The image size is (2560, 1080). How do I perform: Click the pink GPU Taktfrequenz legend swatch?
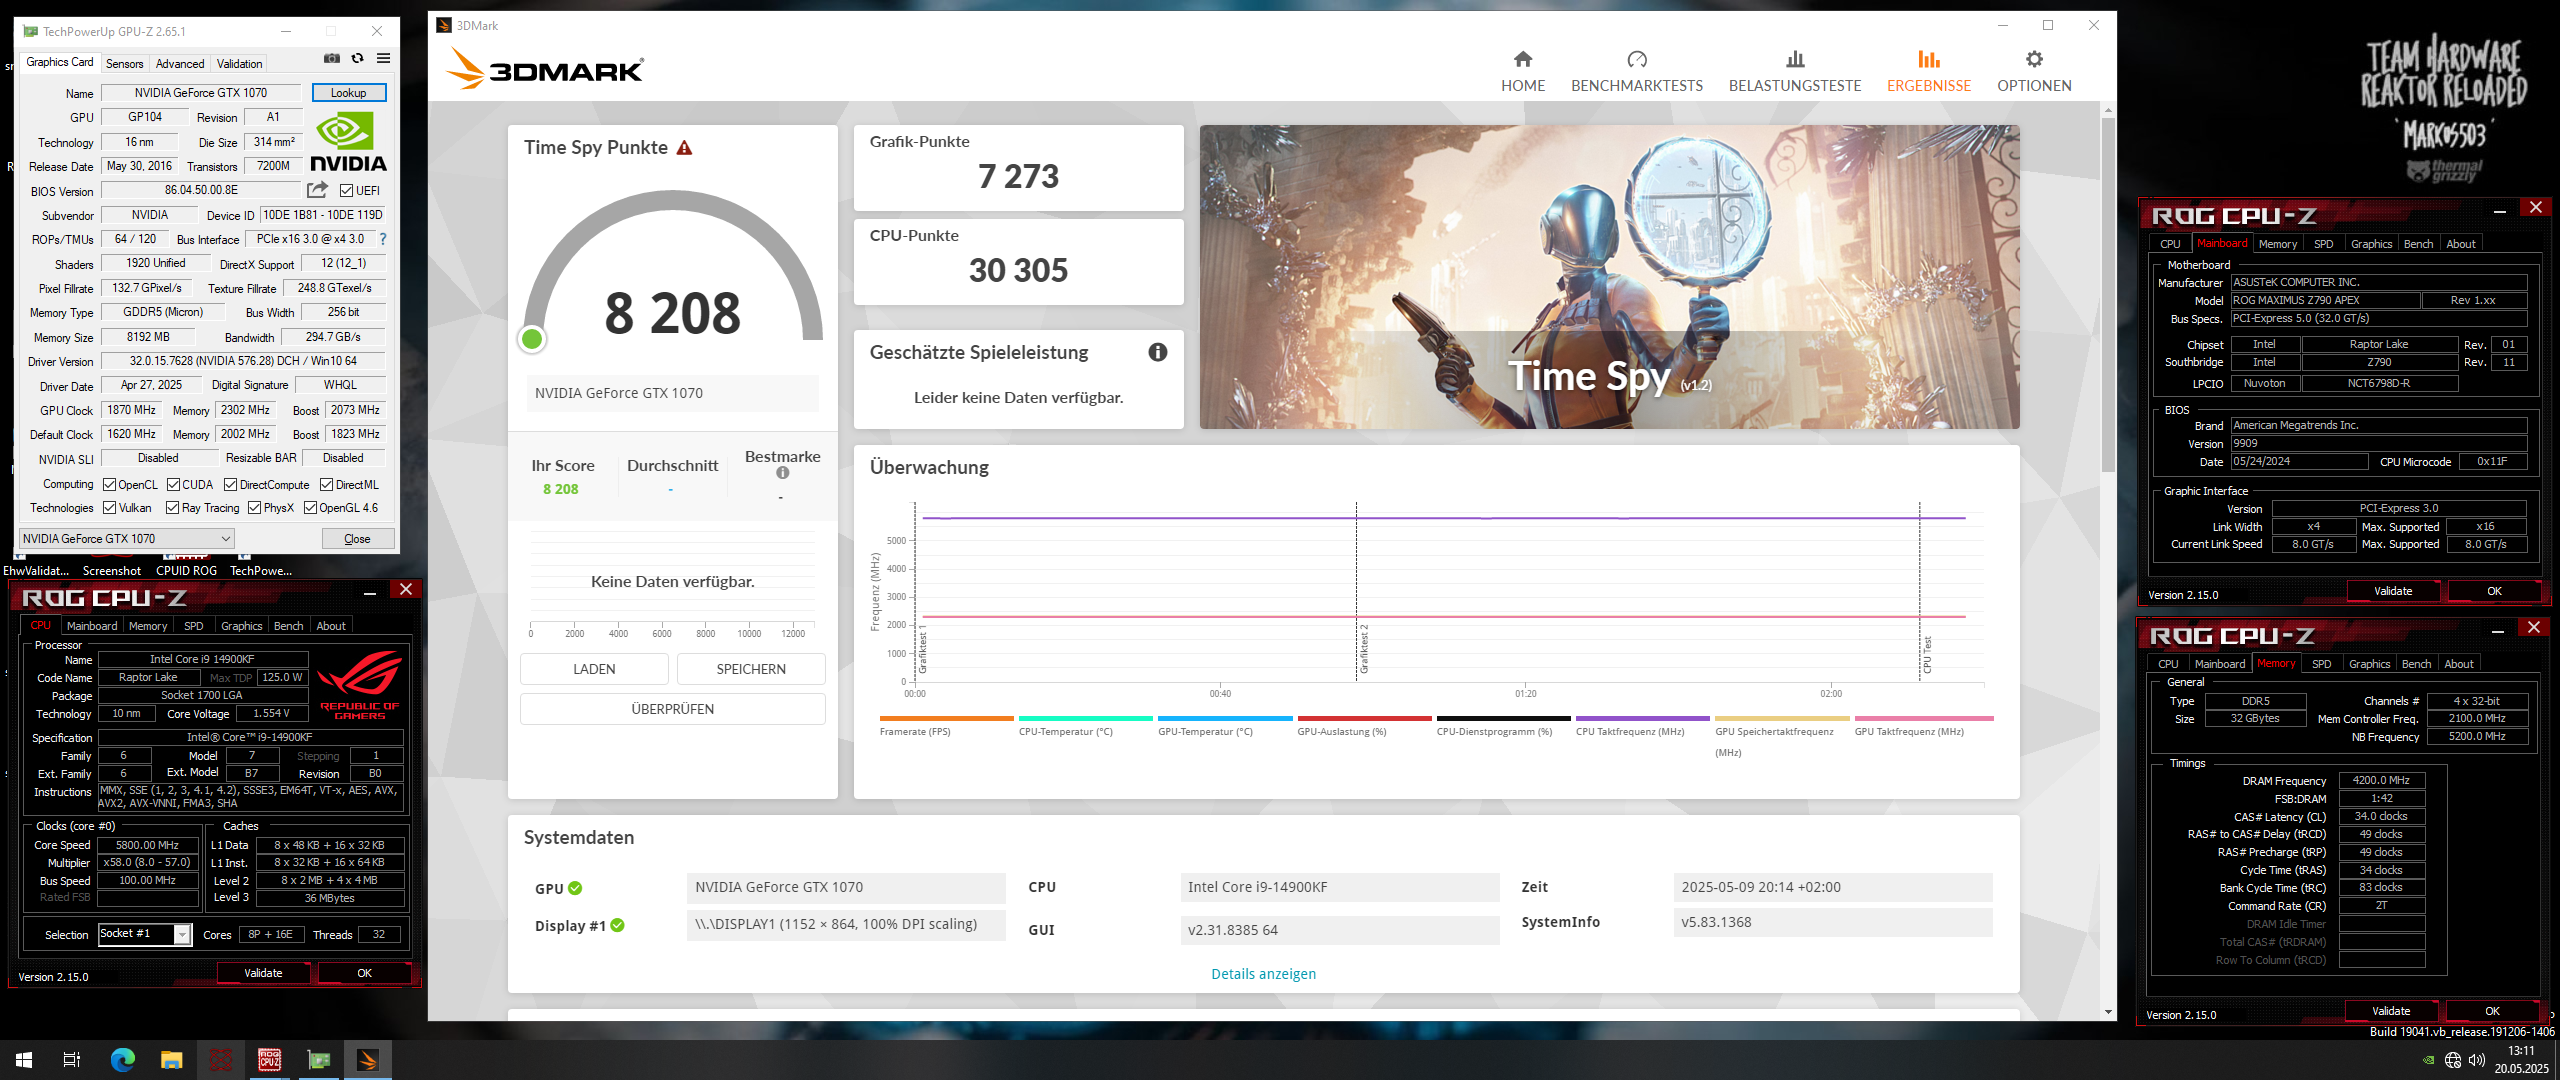1923,718
